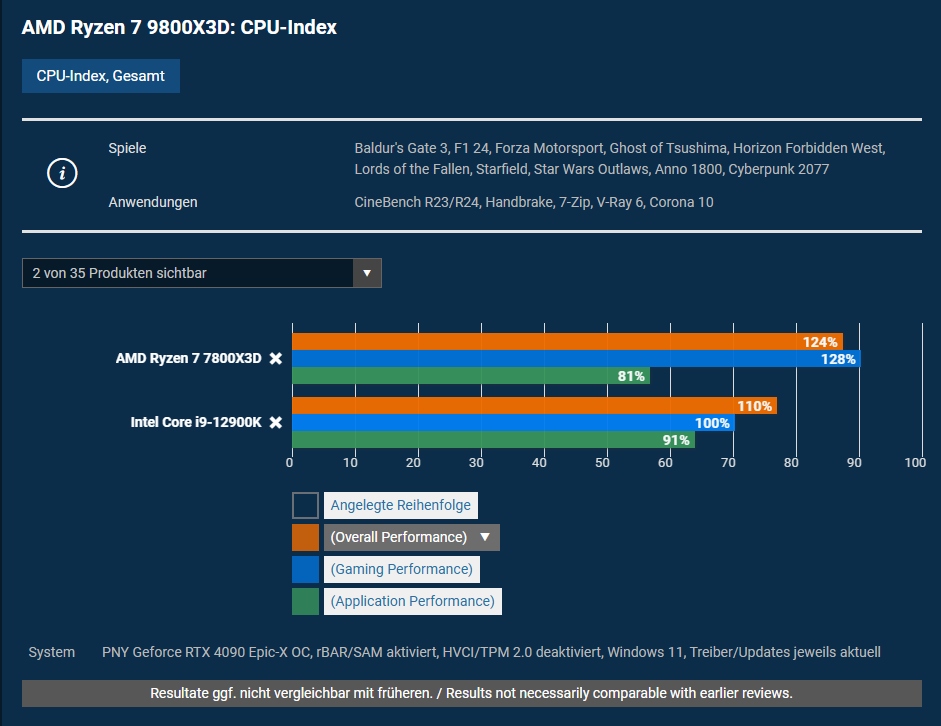Remove Intel Core i9-12900K with its X icon
941x726 pixels.
(x=276, y=422)
